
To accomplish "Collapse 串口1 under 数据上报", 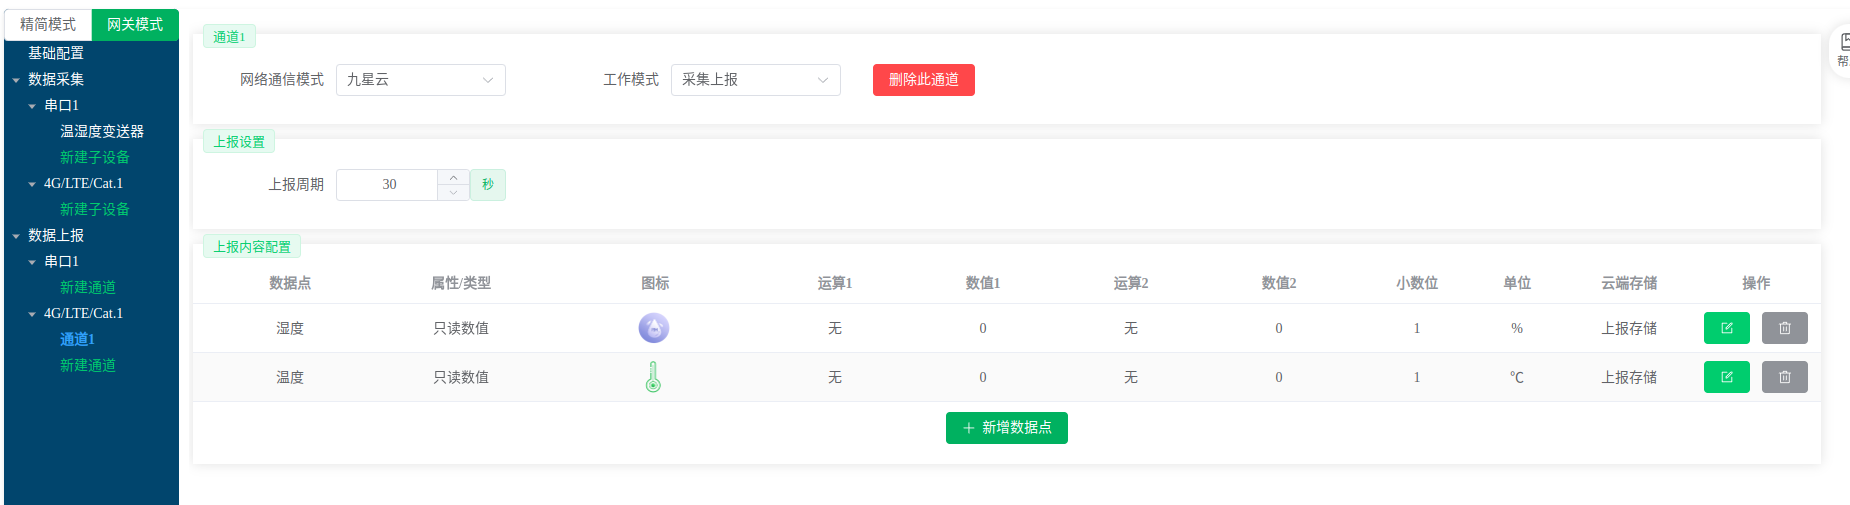I will coord(32,262).
